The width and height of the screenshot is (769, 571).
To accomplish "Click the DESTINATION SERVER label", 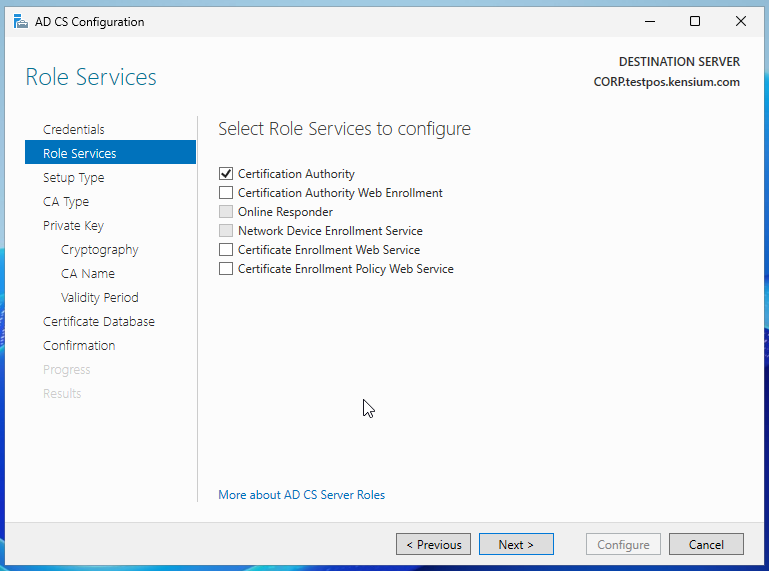I will [679, 62].
